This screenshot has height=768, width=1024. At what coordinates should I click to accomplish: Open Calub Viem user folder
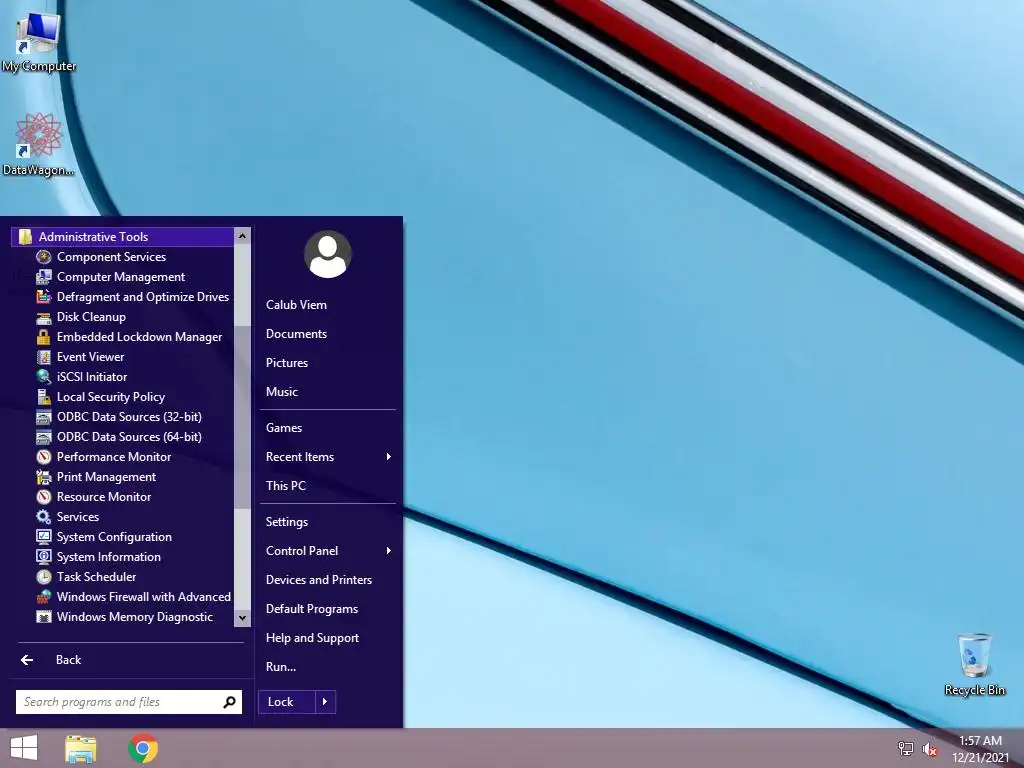pyautogui.click(x=296, y=304)
